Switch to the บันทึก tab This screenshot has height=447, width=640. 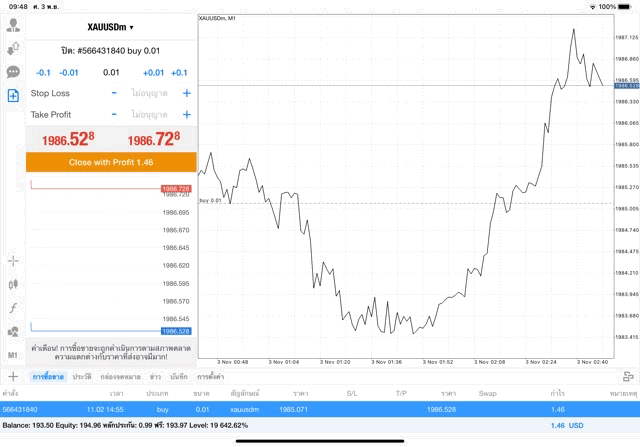(x=179, y=376)
